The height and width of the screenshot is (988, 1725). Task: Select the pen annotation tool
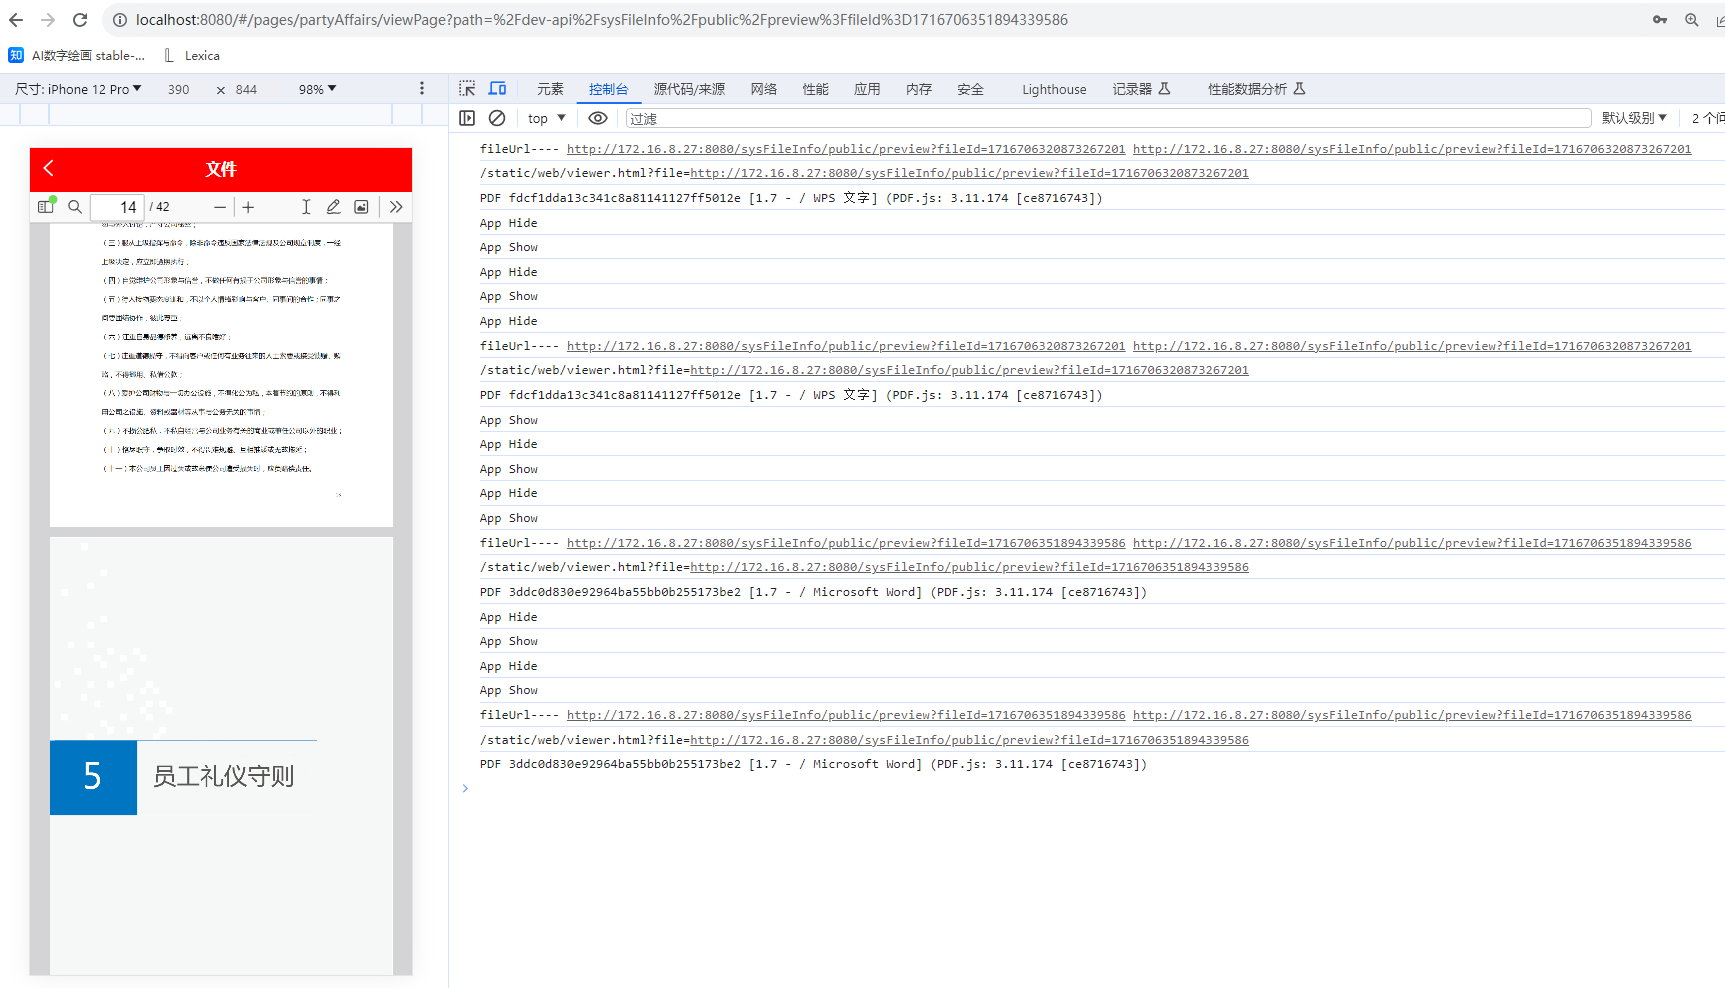pos(333,207)
